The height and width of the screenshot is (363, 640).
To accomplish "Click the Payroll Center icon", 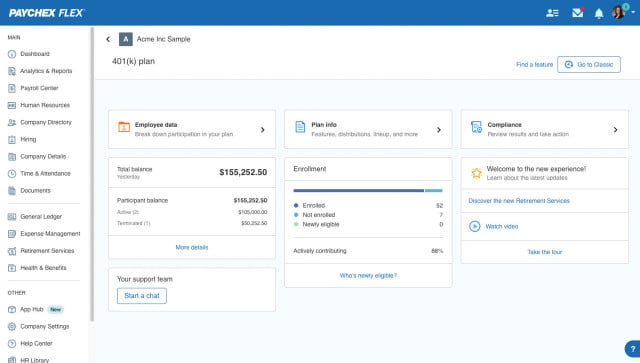I will point(12,88).
